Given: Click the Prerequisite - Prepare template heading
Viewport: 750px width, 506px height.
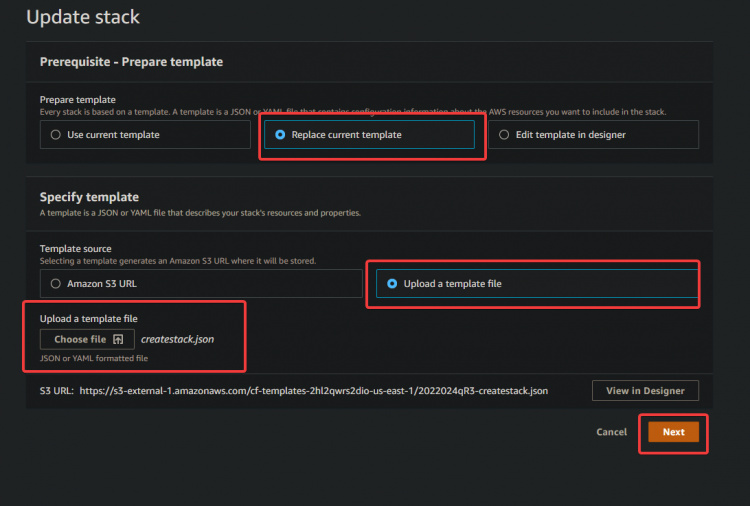Looking at the screenshot, I should (131, 62).
